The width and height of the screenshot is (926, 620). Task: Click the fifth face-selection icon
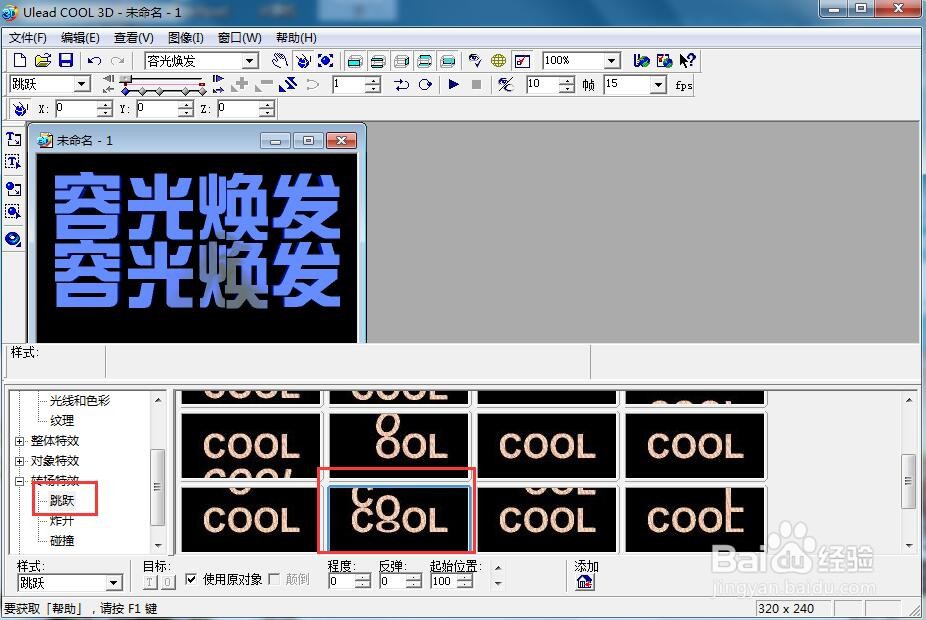448,61
